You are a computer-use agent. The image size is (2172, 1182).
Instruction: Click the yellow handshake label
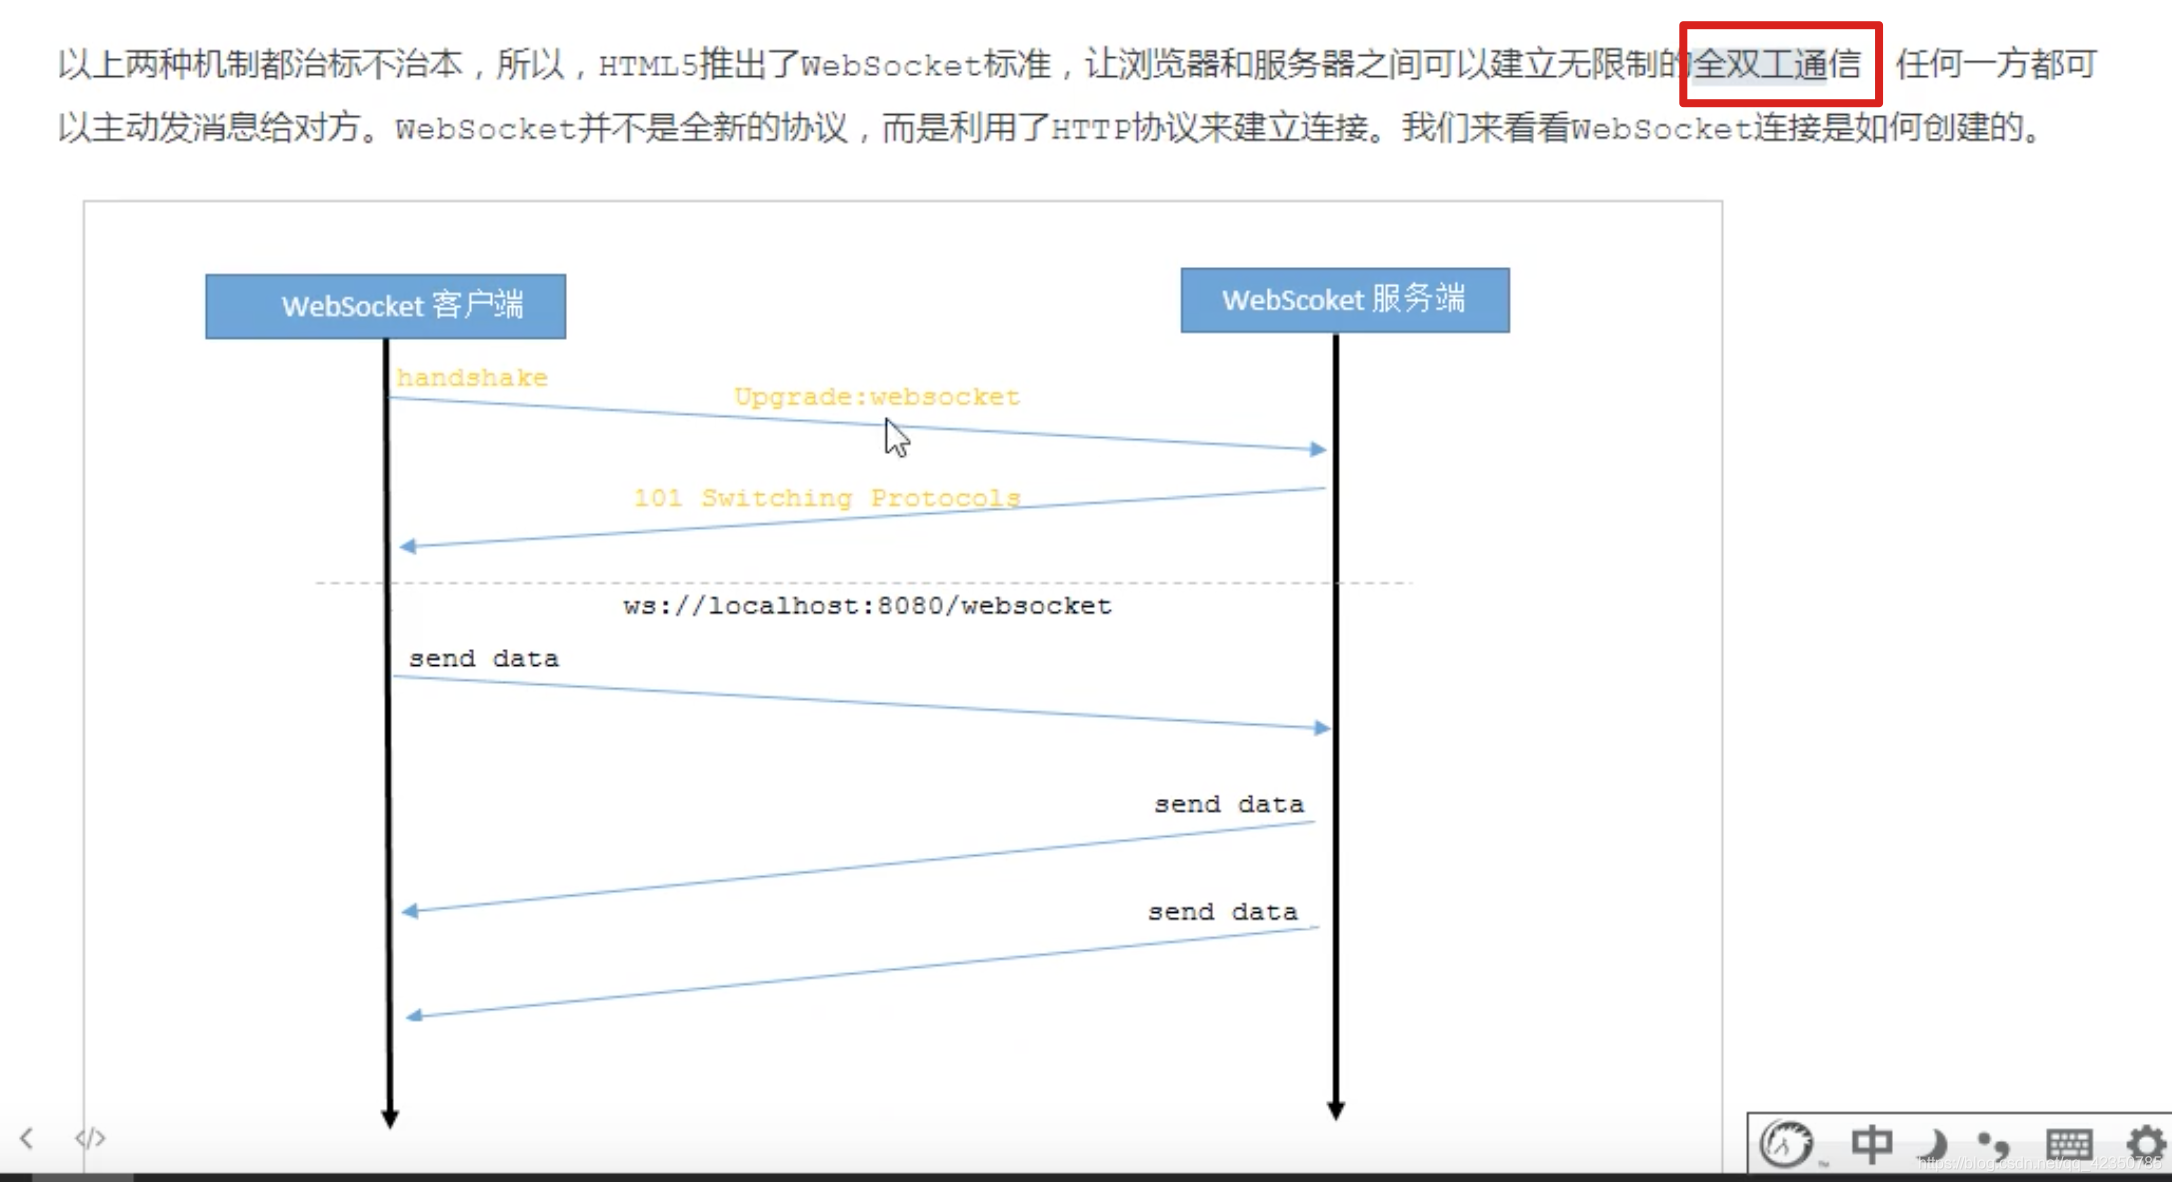[x=472, y=378]
